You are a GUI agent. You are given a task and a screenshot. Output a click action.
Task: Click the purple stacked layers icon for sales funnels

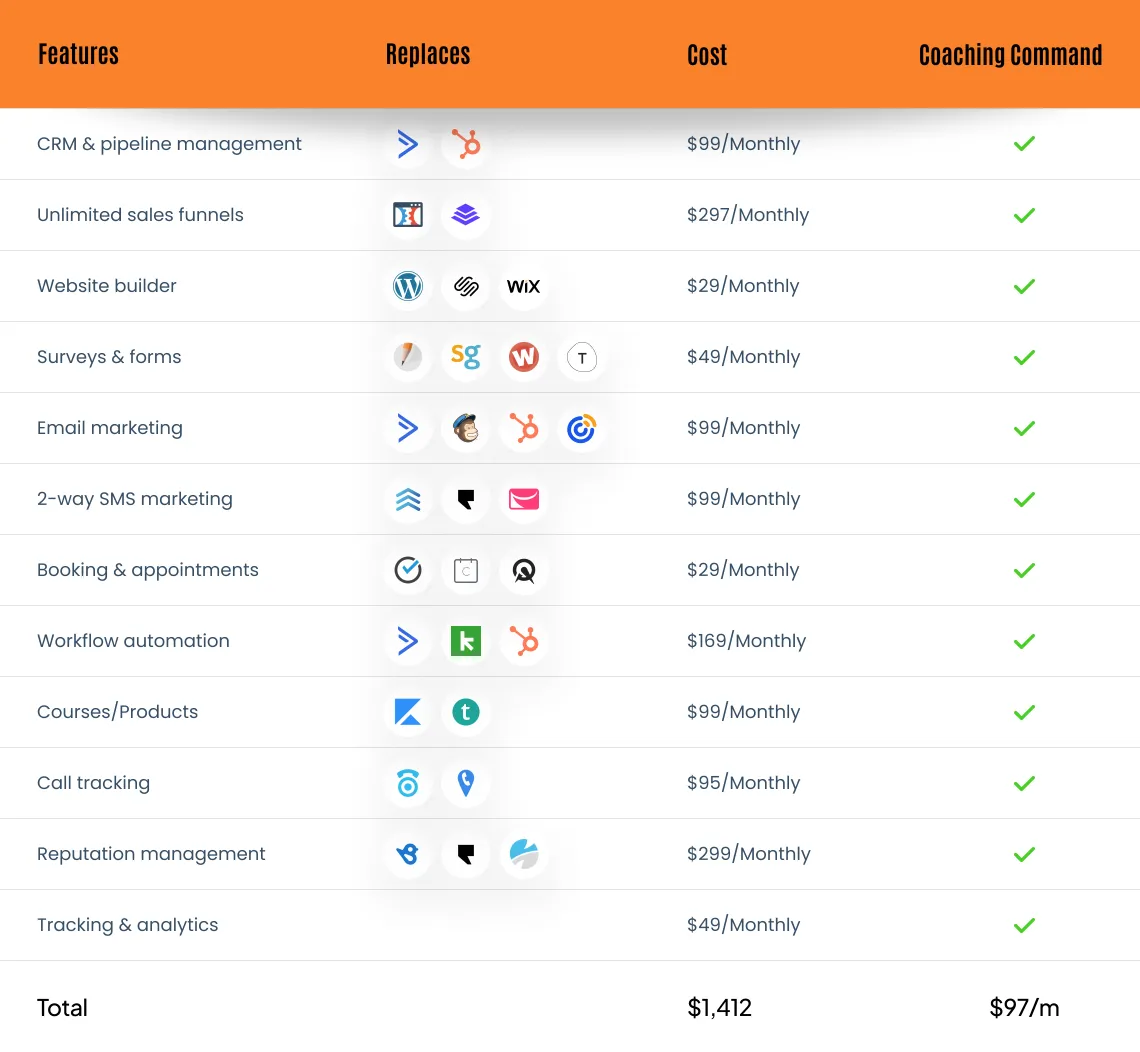tap(465, 215)
